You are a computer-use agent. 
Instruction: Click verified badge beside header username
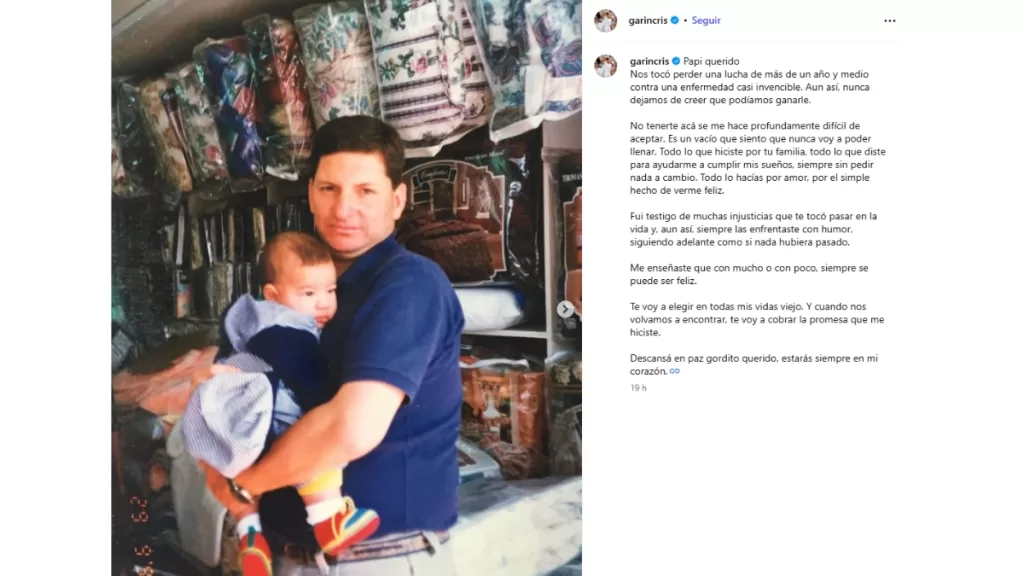[675, 20]
